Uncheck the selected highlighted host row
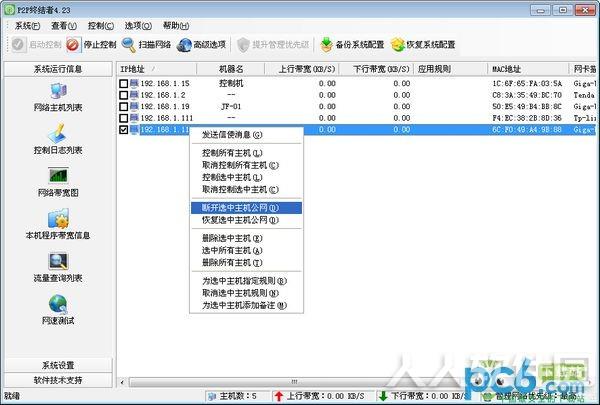 pyautogui.click(x=124, y=130)
